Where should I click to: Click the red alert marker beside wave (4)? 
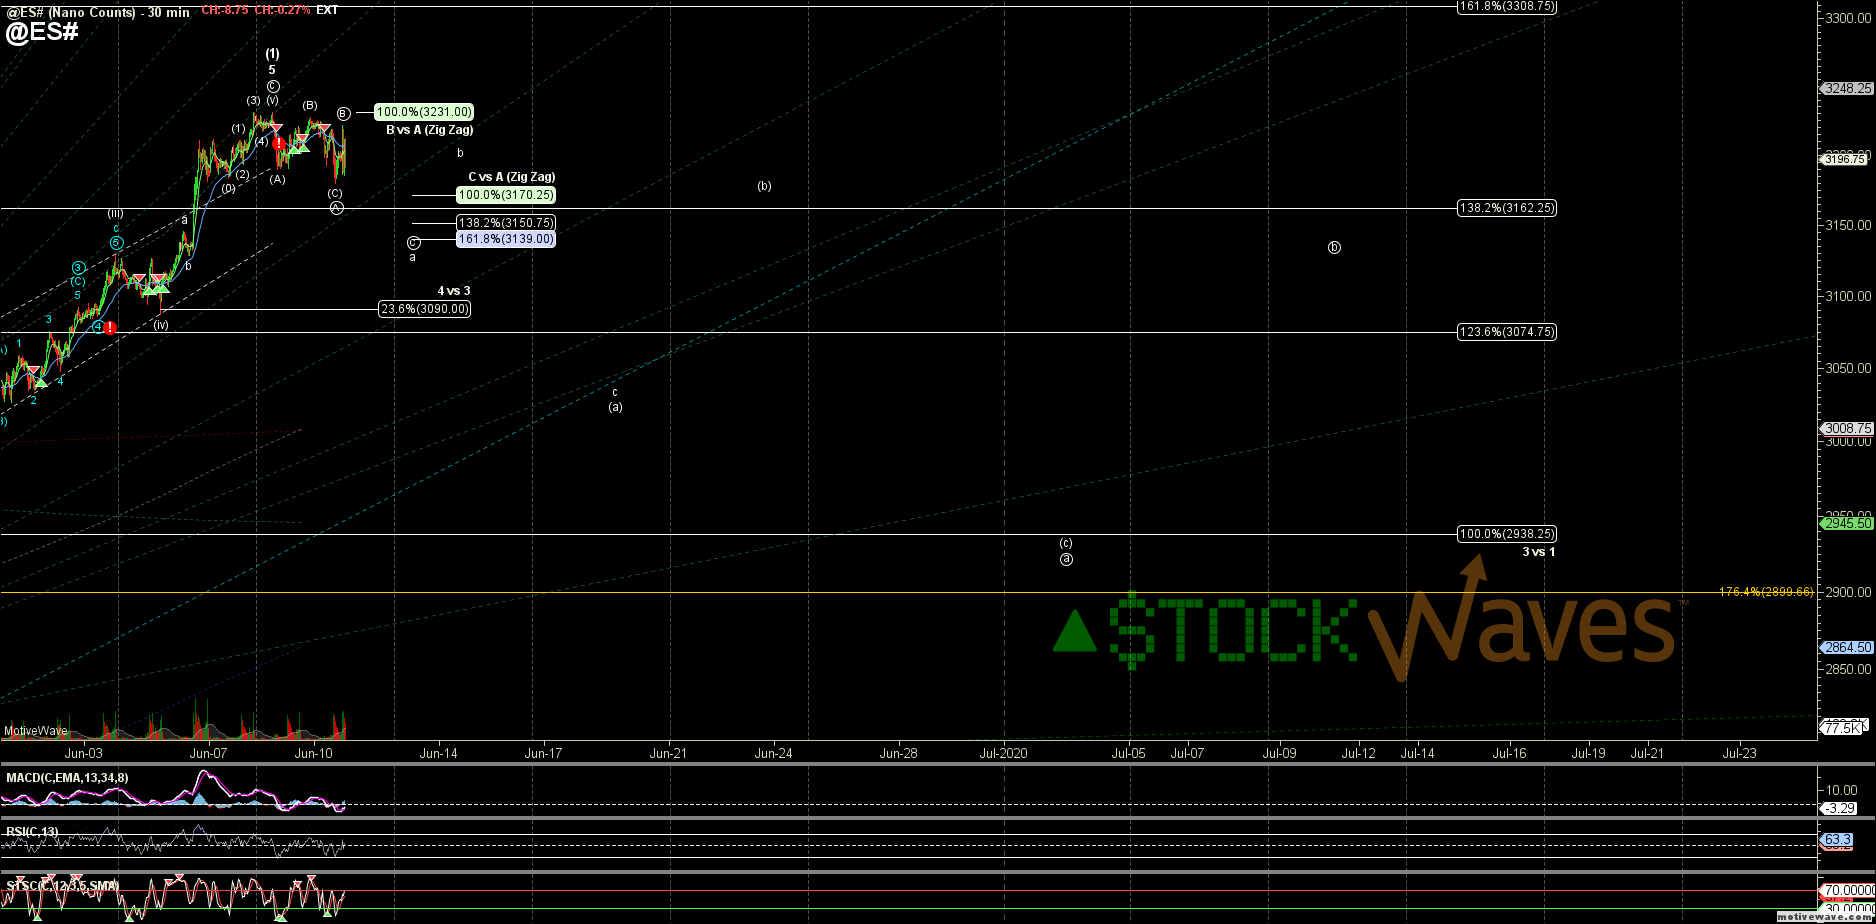tap(278, 144)
